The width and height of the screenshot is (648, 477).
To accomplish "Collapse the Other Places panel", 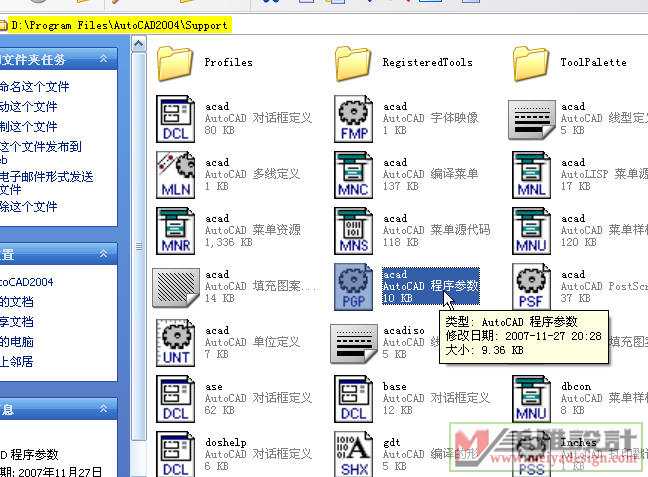I will tap(103, 254).
